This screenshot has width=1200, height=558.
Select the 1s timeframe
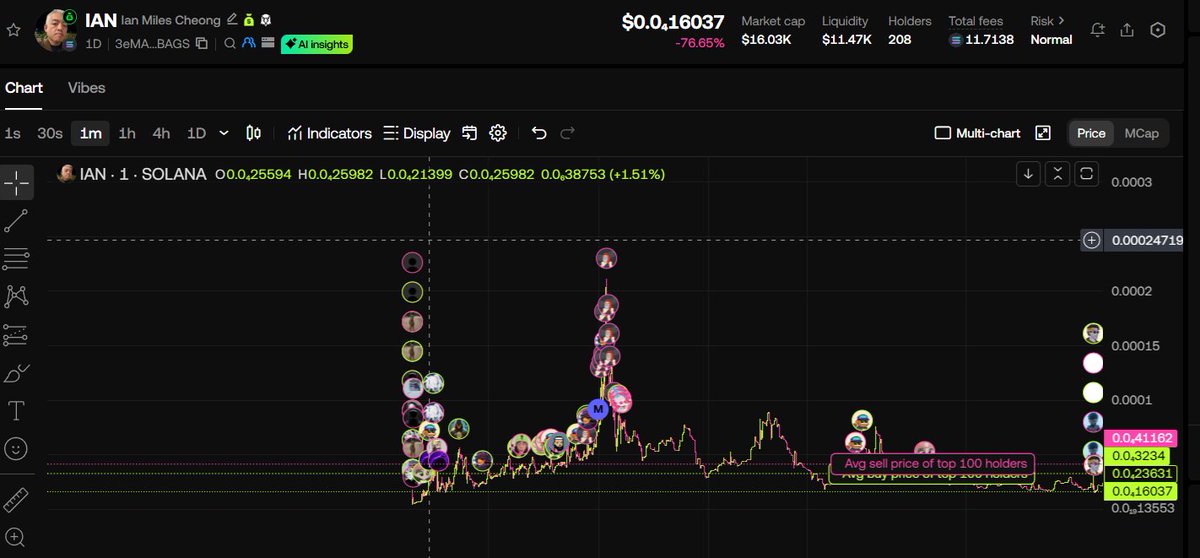[12, 133]
